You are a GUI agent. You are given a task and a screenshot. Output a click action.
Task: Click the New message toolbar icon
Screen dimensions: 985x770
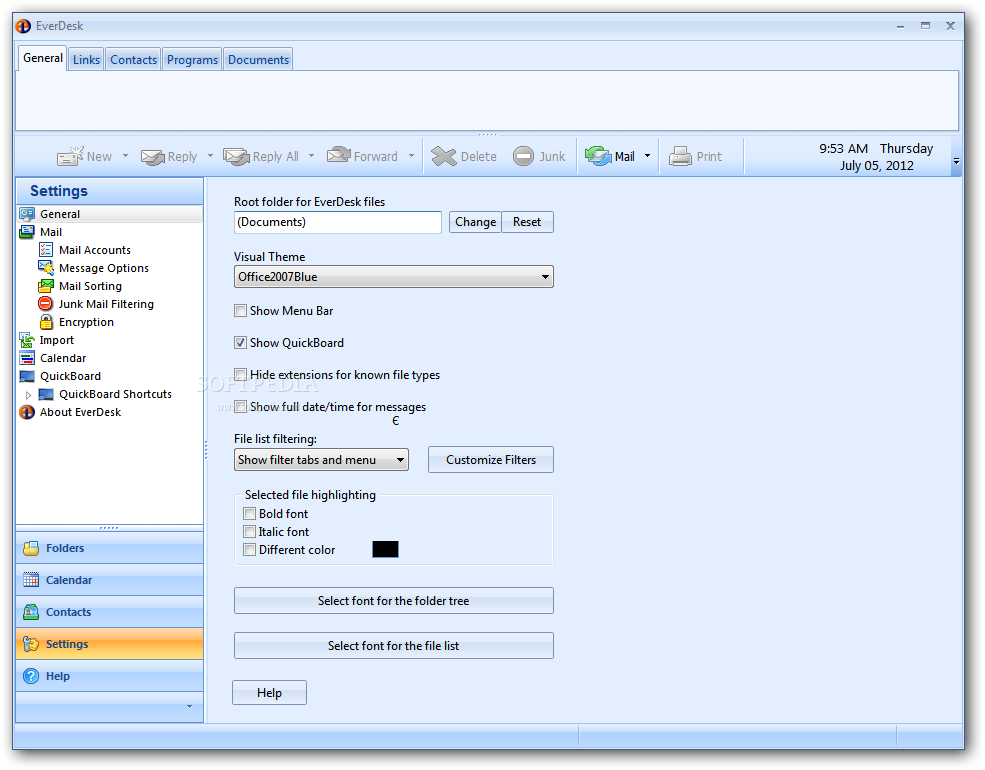click(x=70, y=156)
